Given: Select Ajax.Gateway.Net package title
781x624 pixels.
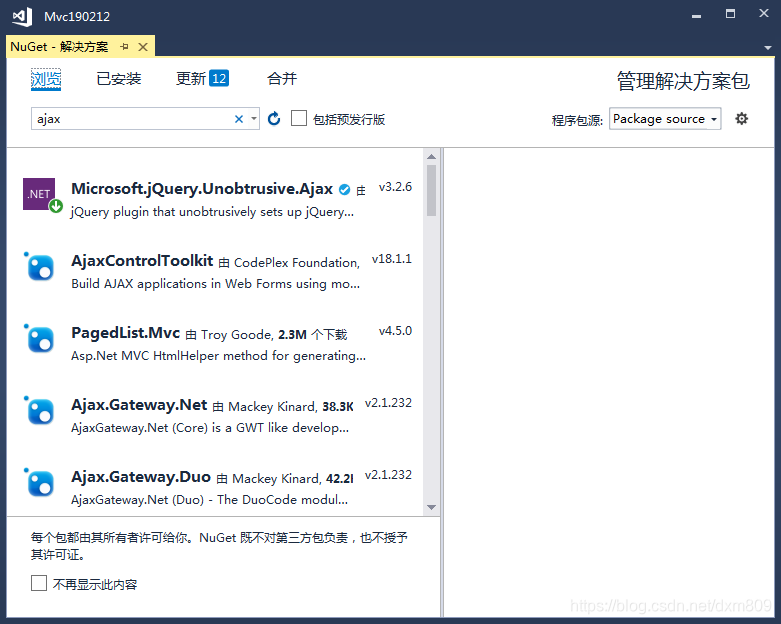Looking at the screenshot, I should (139, 404).
